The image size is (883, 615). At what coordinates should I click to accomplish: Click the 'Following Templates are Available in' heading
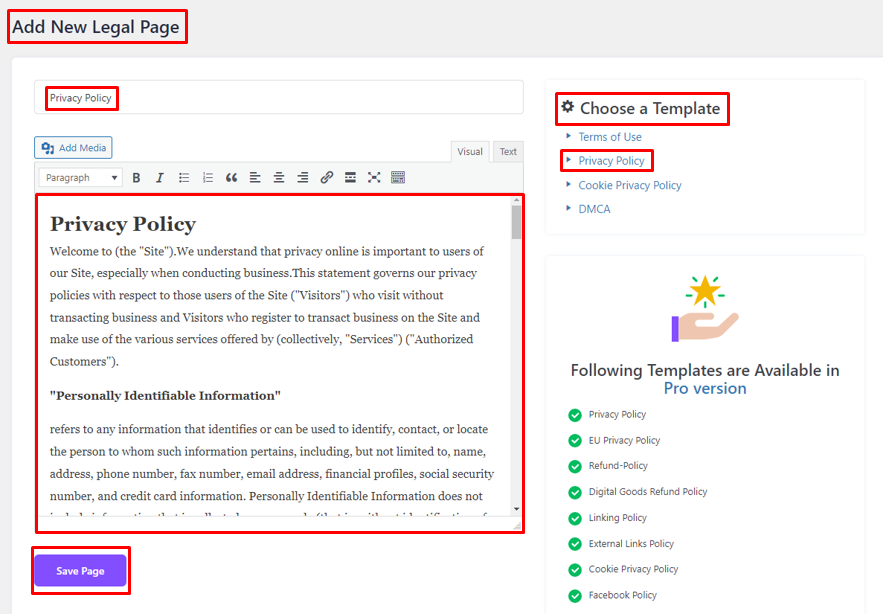(x=705, y=371)
